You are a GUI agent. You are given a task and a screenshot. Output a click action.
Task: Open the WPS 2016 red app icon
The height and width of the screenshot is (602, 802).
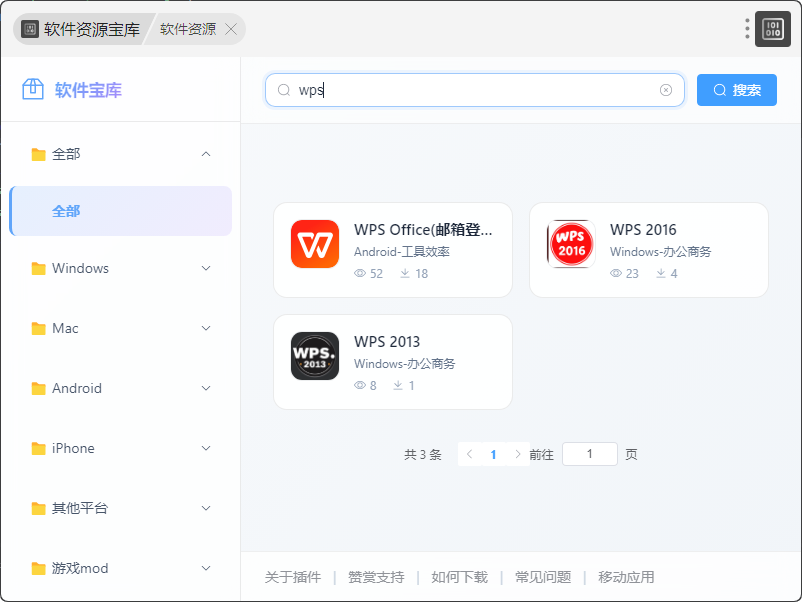(571, 244)
